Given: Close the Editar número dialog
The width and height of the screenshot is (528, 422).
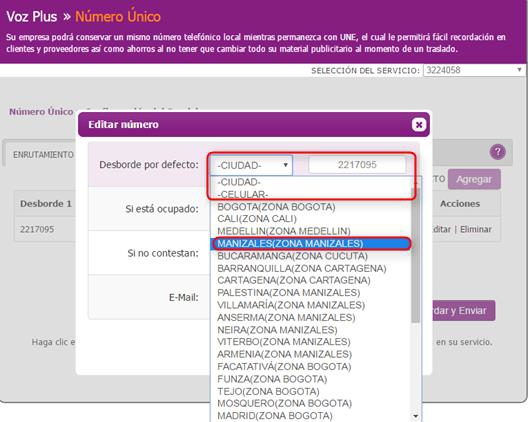Looking at the screenshot, I should (x=419, y=125).
